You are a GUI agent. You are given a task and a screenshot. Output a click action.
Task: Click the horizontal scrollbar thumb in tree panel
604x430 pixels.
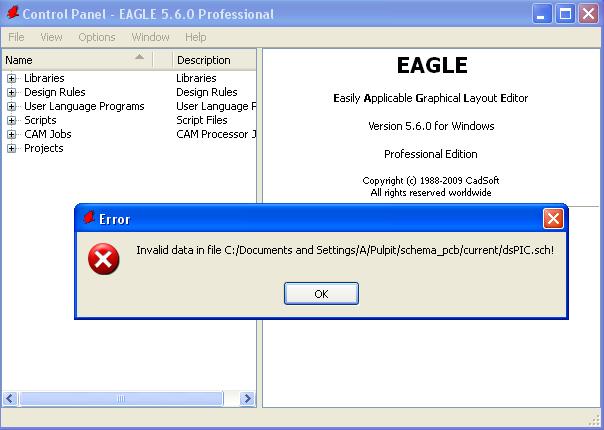121,398
